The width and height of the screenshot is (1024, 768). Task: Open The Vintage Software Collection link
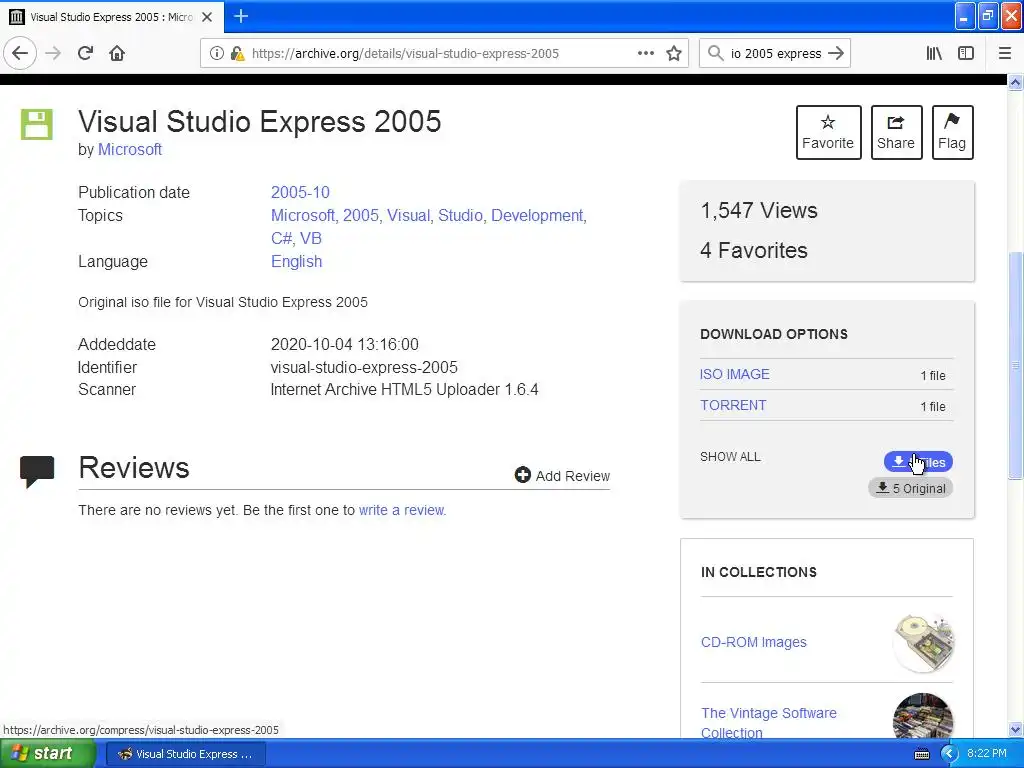pyautogui.click(x=769, y=722)
